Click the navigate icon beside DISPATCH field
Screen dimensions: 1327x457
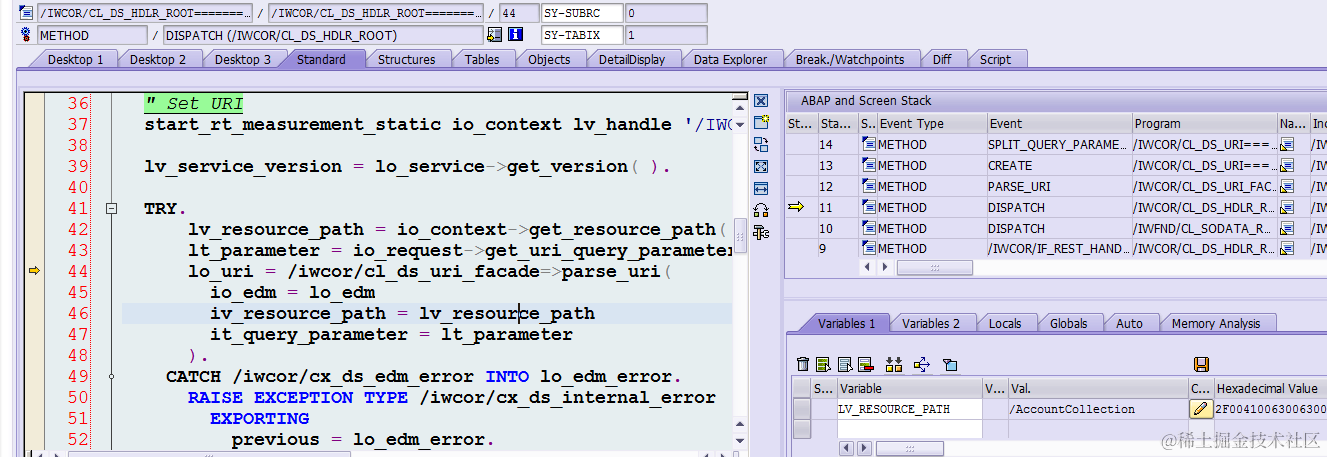494,34
